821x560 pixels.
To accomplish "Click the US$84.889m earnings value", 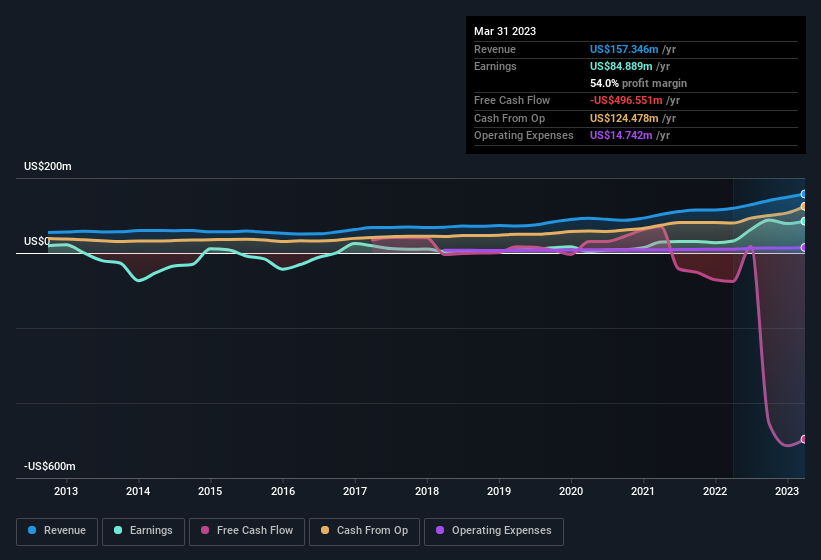I will (x=621, y=66).
